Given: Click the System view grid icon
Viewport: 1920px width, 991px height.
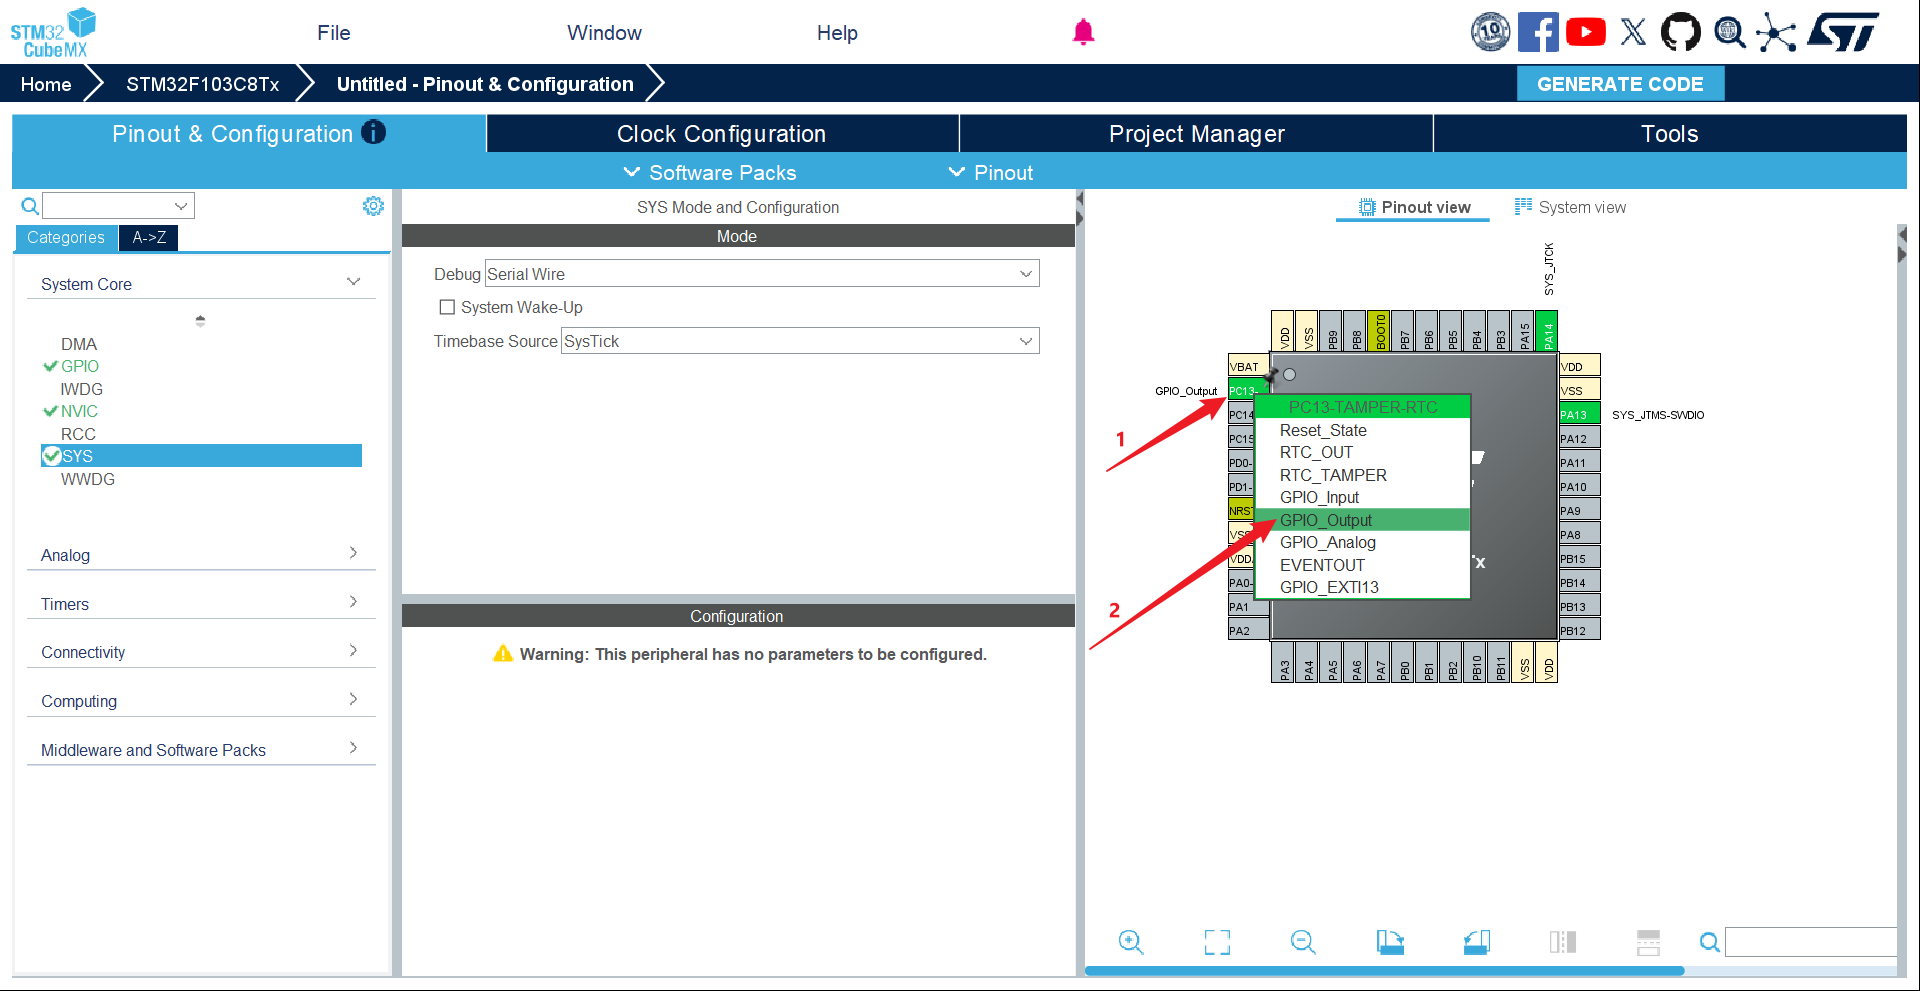Looking at the screenshot, I should click(x=1523, y=206).
